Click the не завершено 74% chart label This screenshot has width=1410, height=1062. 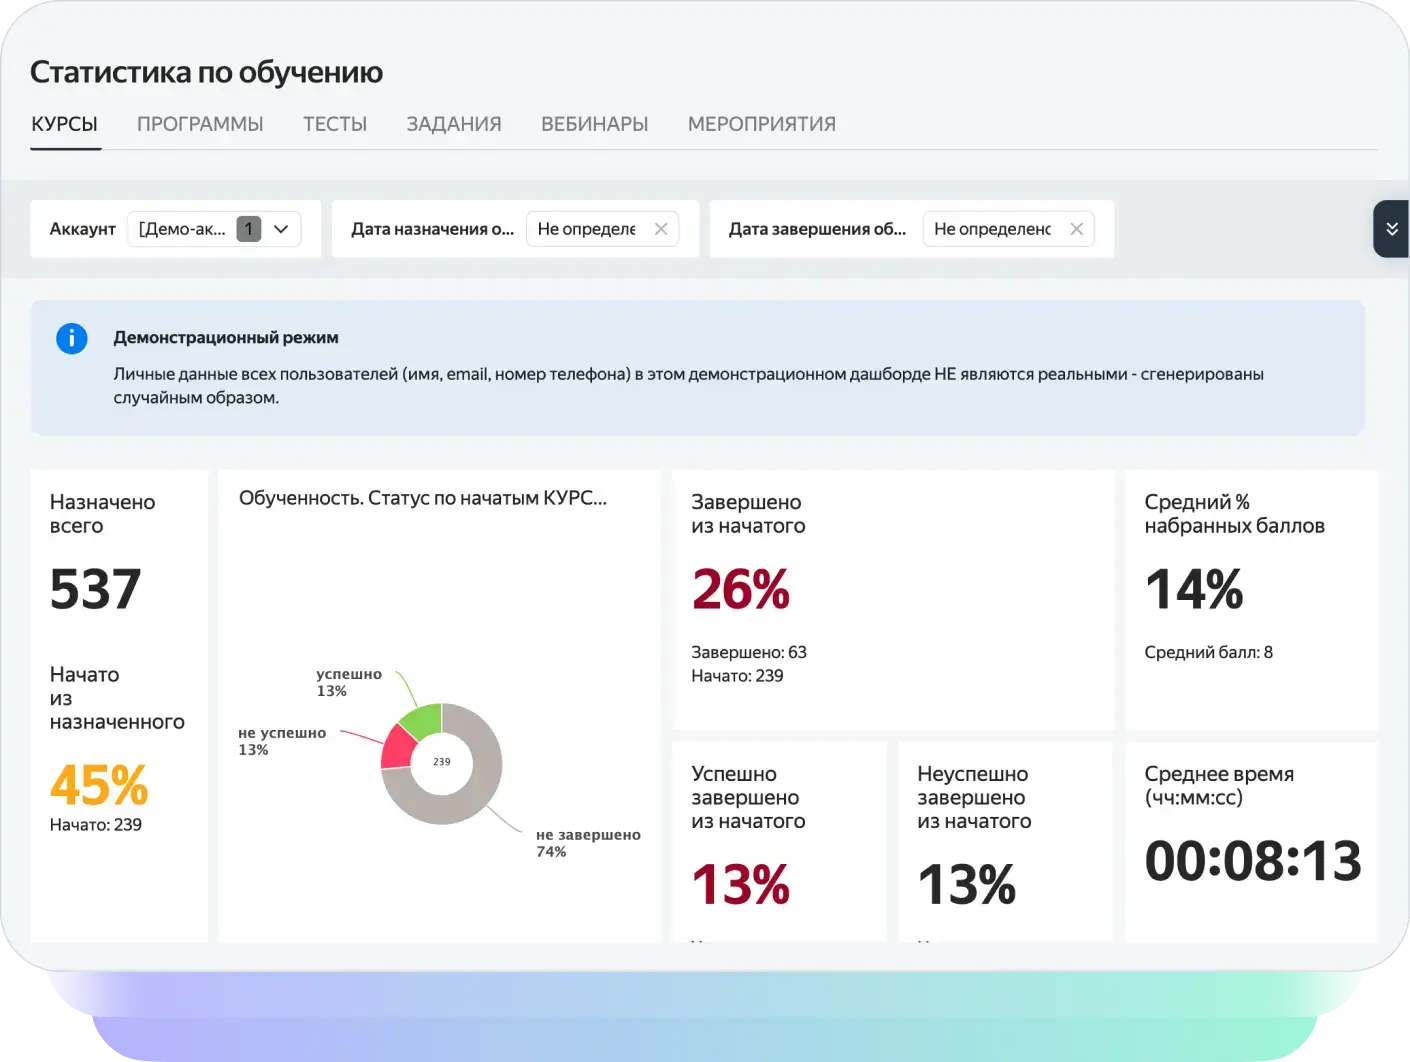(x=588, y=843)
